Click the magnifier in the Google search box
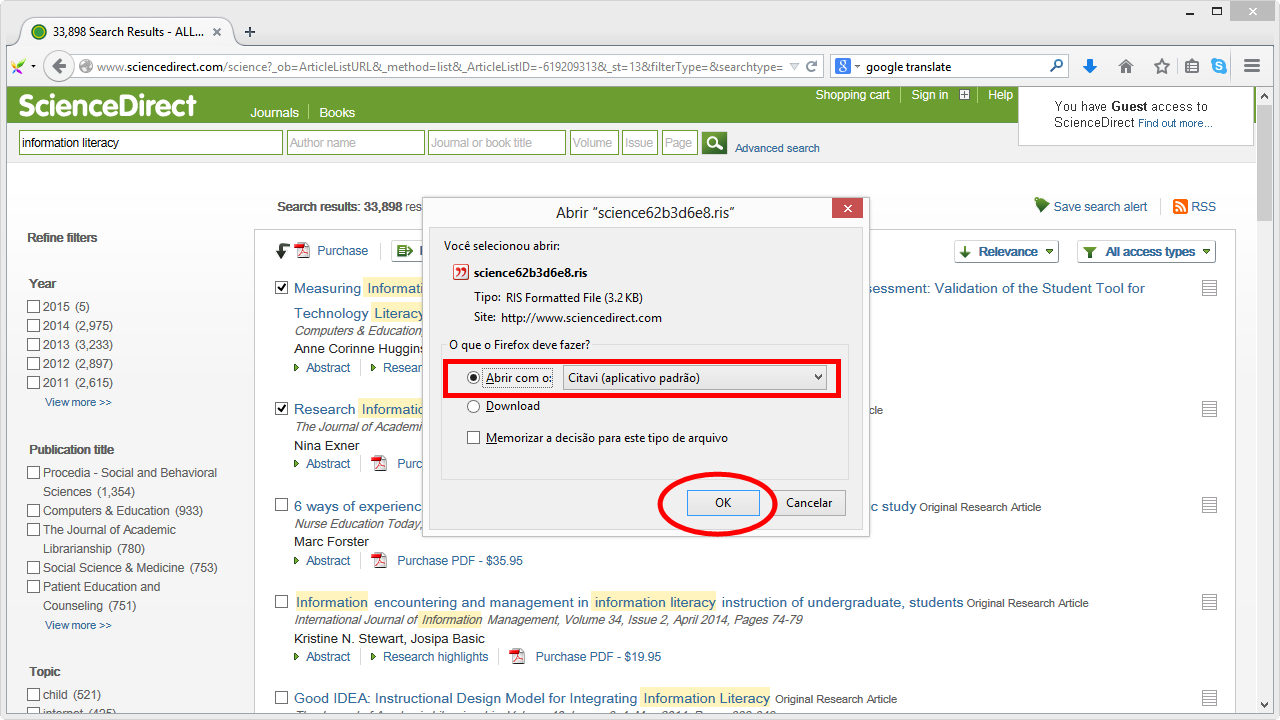The height and width of the screenshot is (720, 1280). tap(1057, 67)
